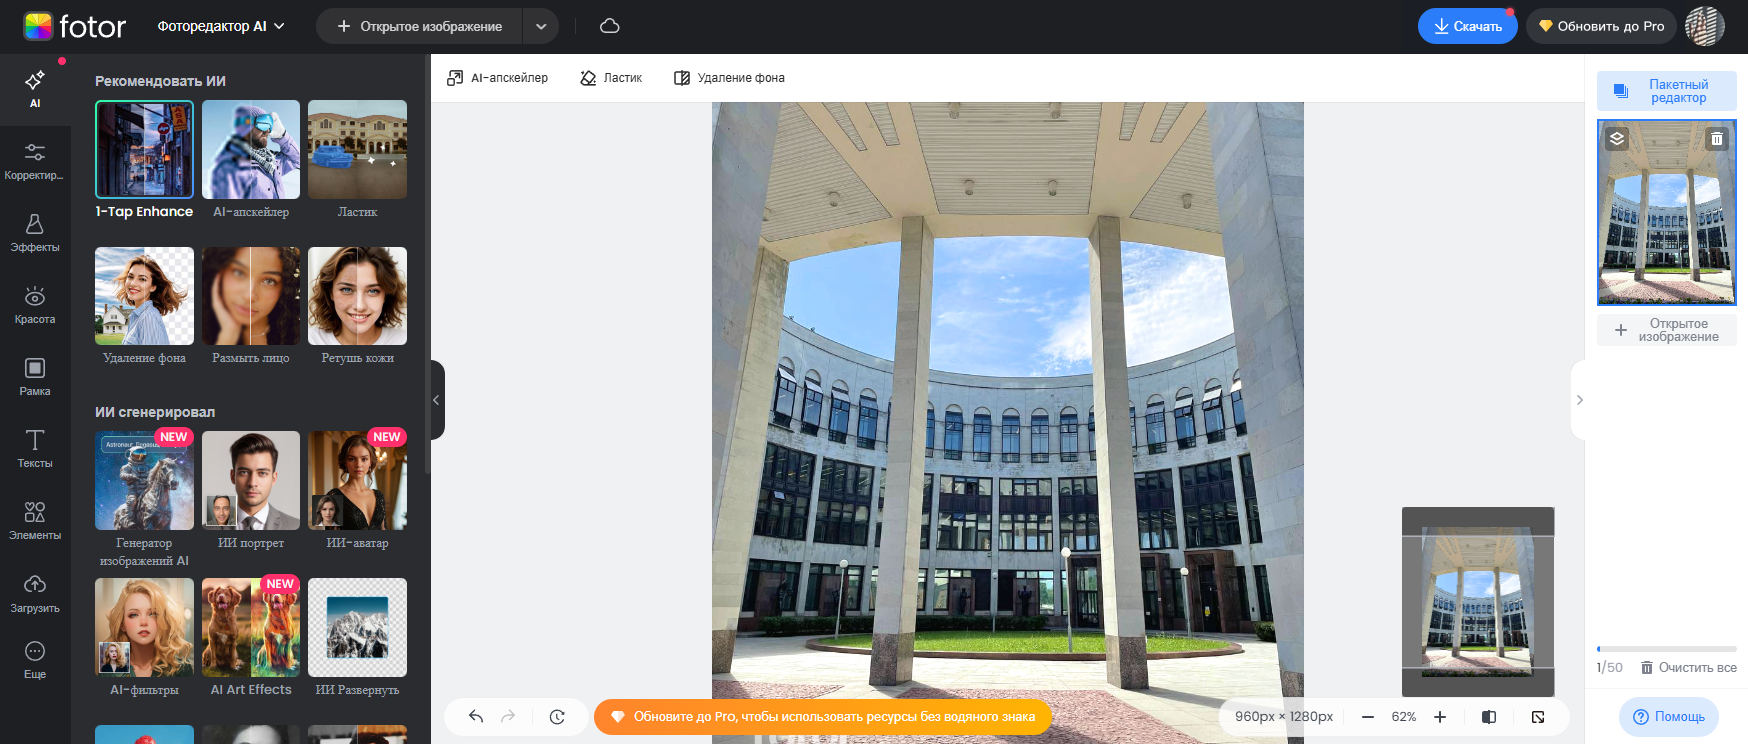Open the Корректир... adjust sidebar tab
Screen dimensions: 1748x744
35,161
